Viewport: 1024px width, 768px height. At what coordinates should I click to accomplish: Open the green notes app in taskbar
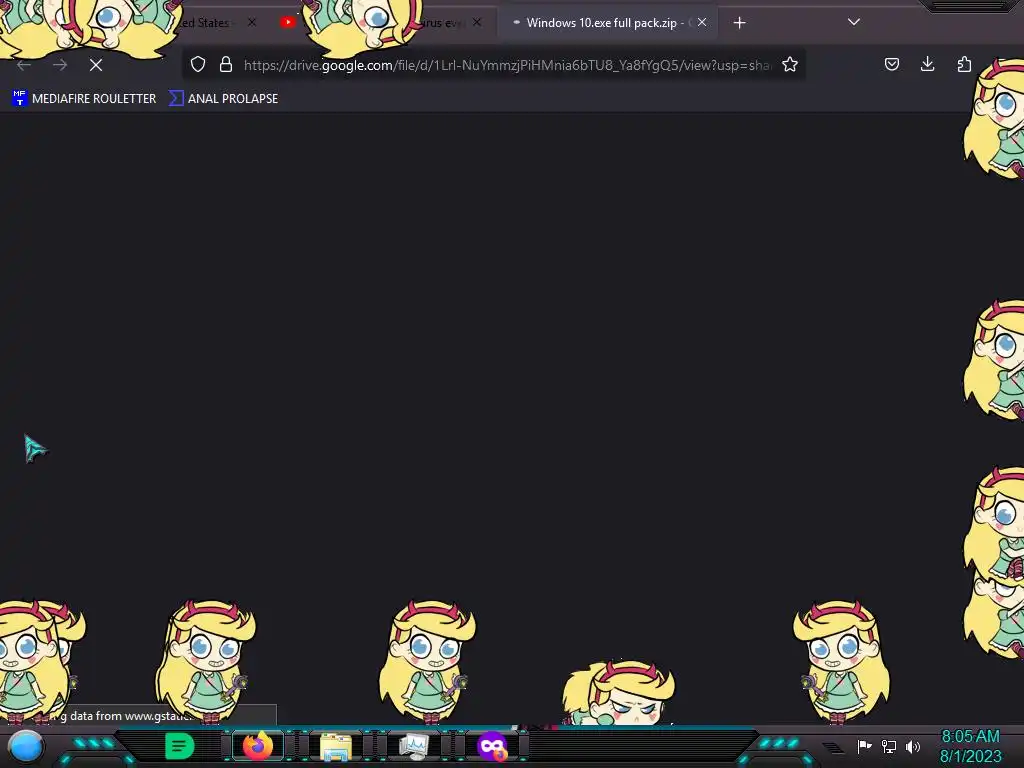point(179,746)
